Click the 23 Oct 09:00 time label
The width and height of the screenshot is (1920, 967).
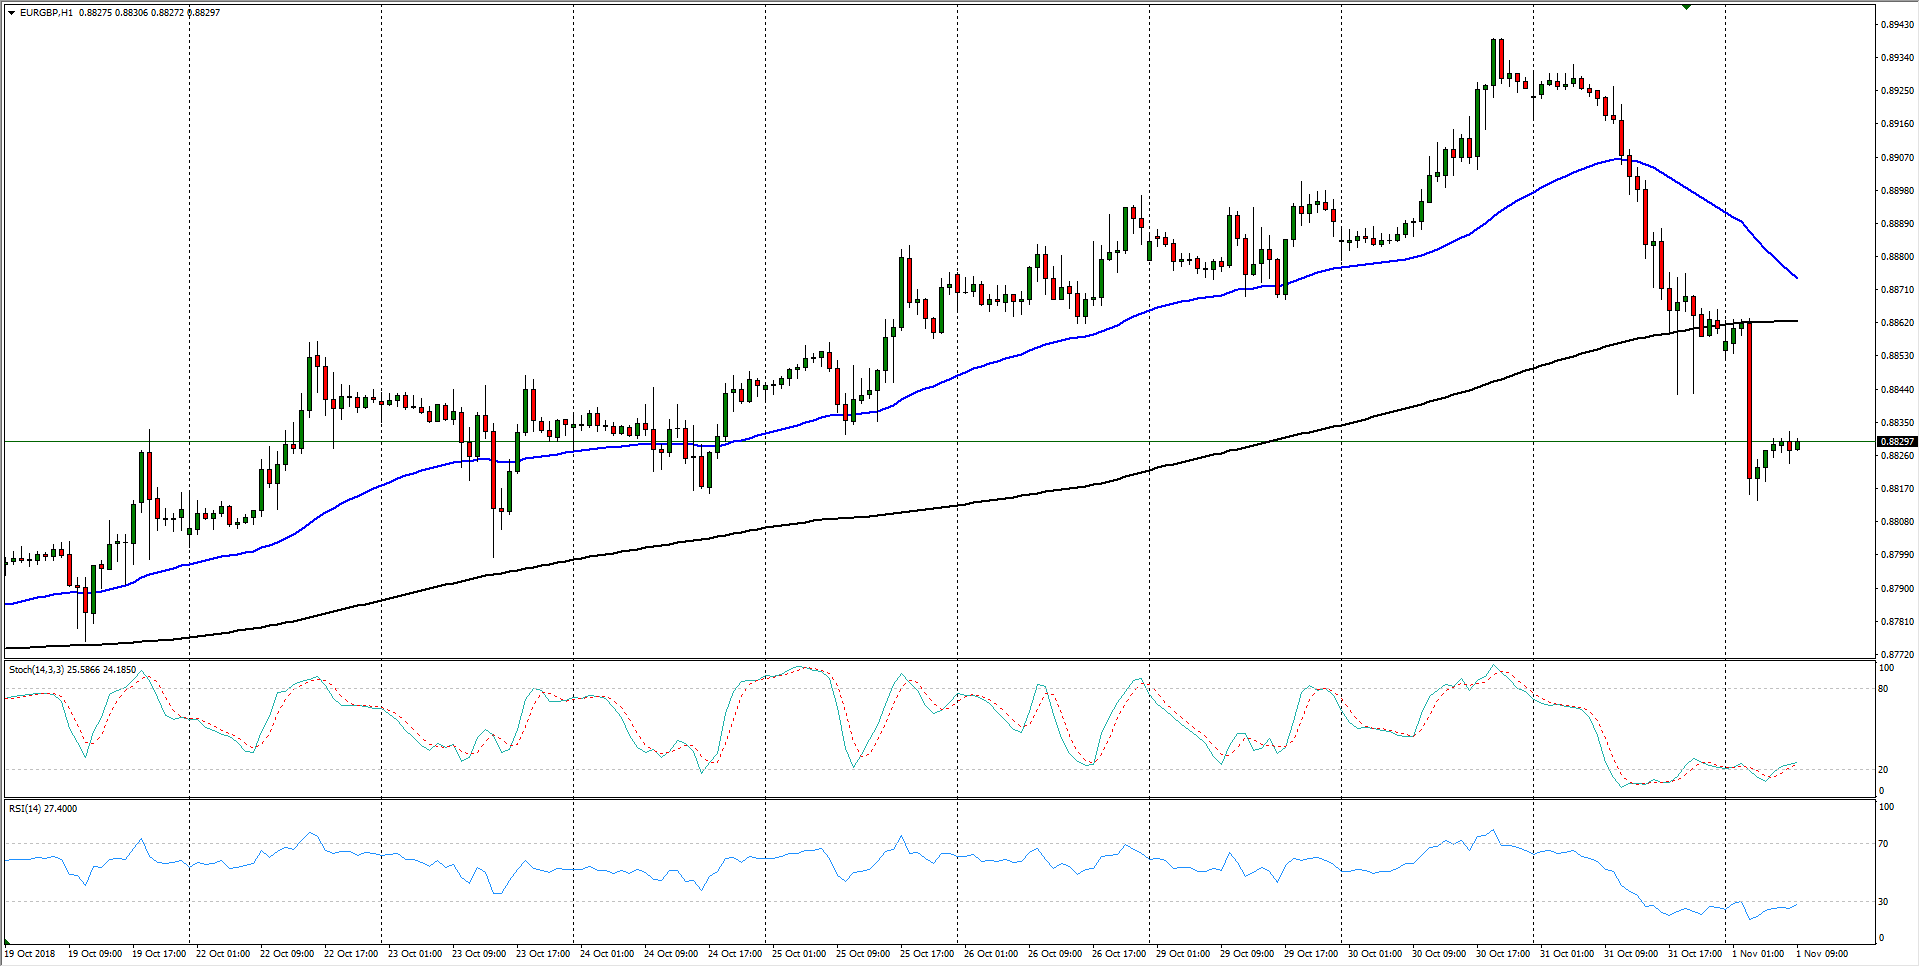pos(478,954)
